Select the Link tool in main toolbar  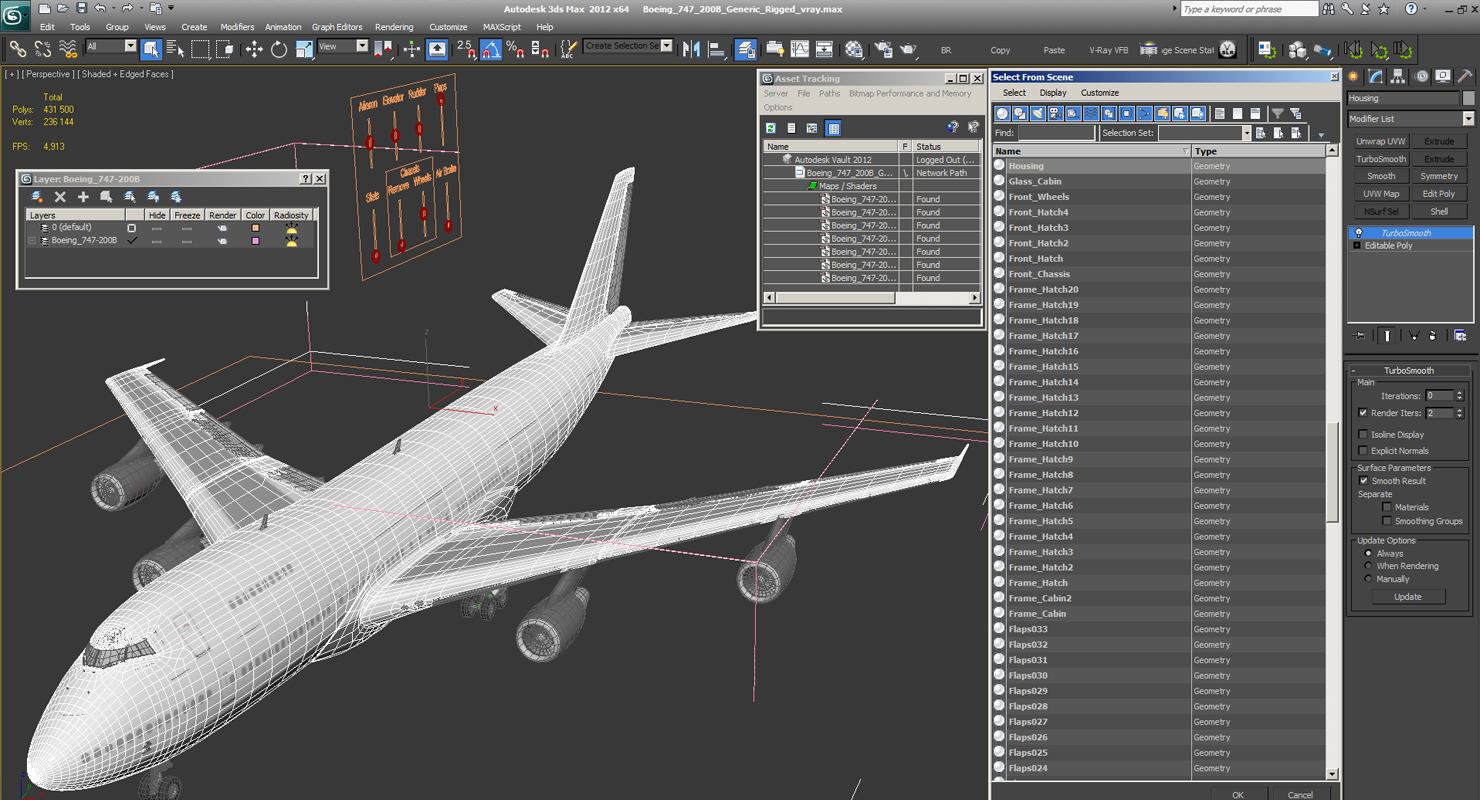(x=17, y=48)
